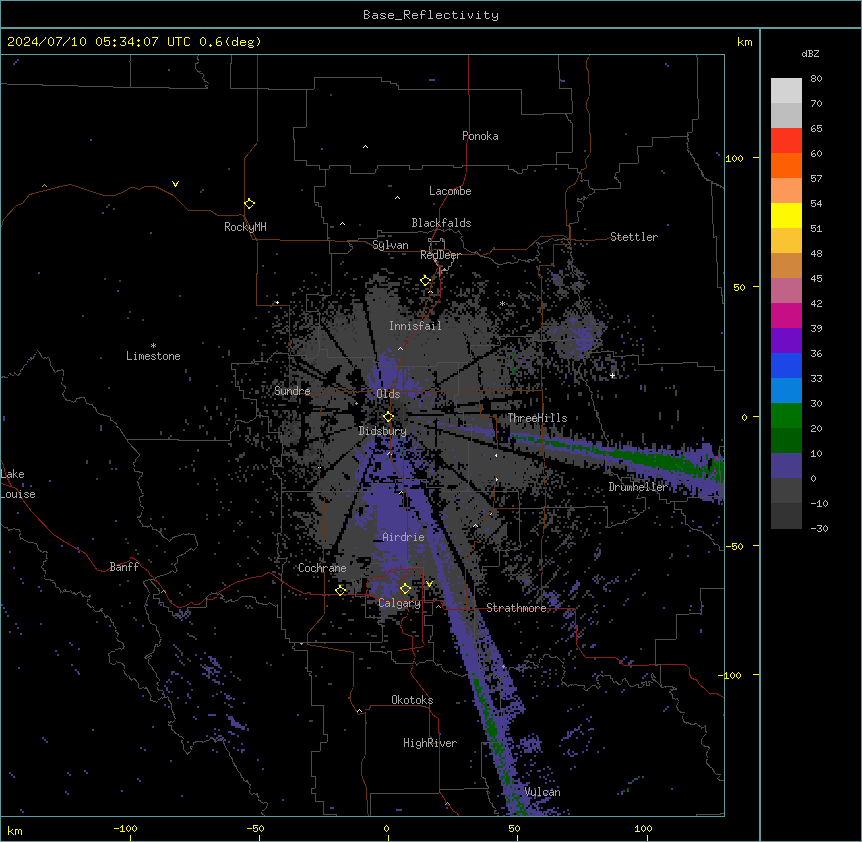Click the green 20-30 dBZ legend swatch
The width and height of the screenshot is (862, 842).
point(786,416)
